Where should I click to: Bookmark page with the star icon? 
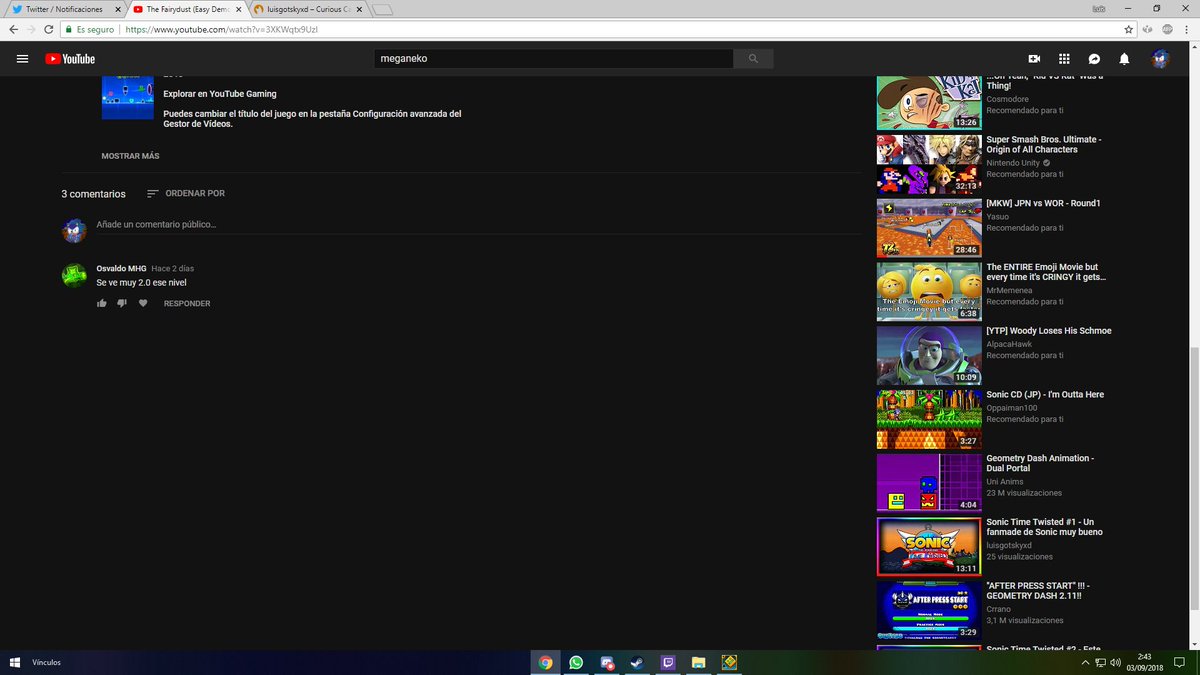(1129, 30)
